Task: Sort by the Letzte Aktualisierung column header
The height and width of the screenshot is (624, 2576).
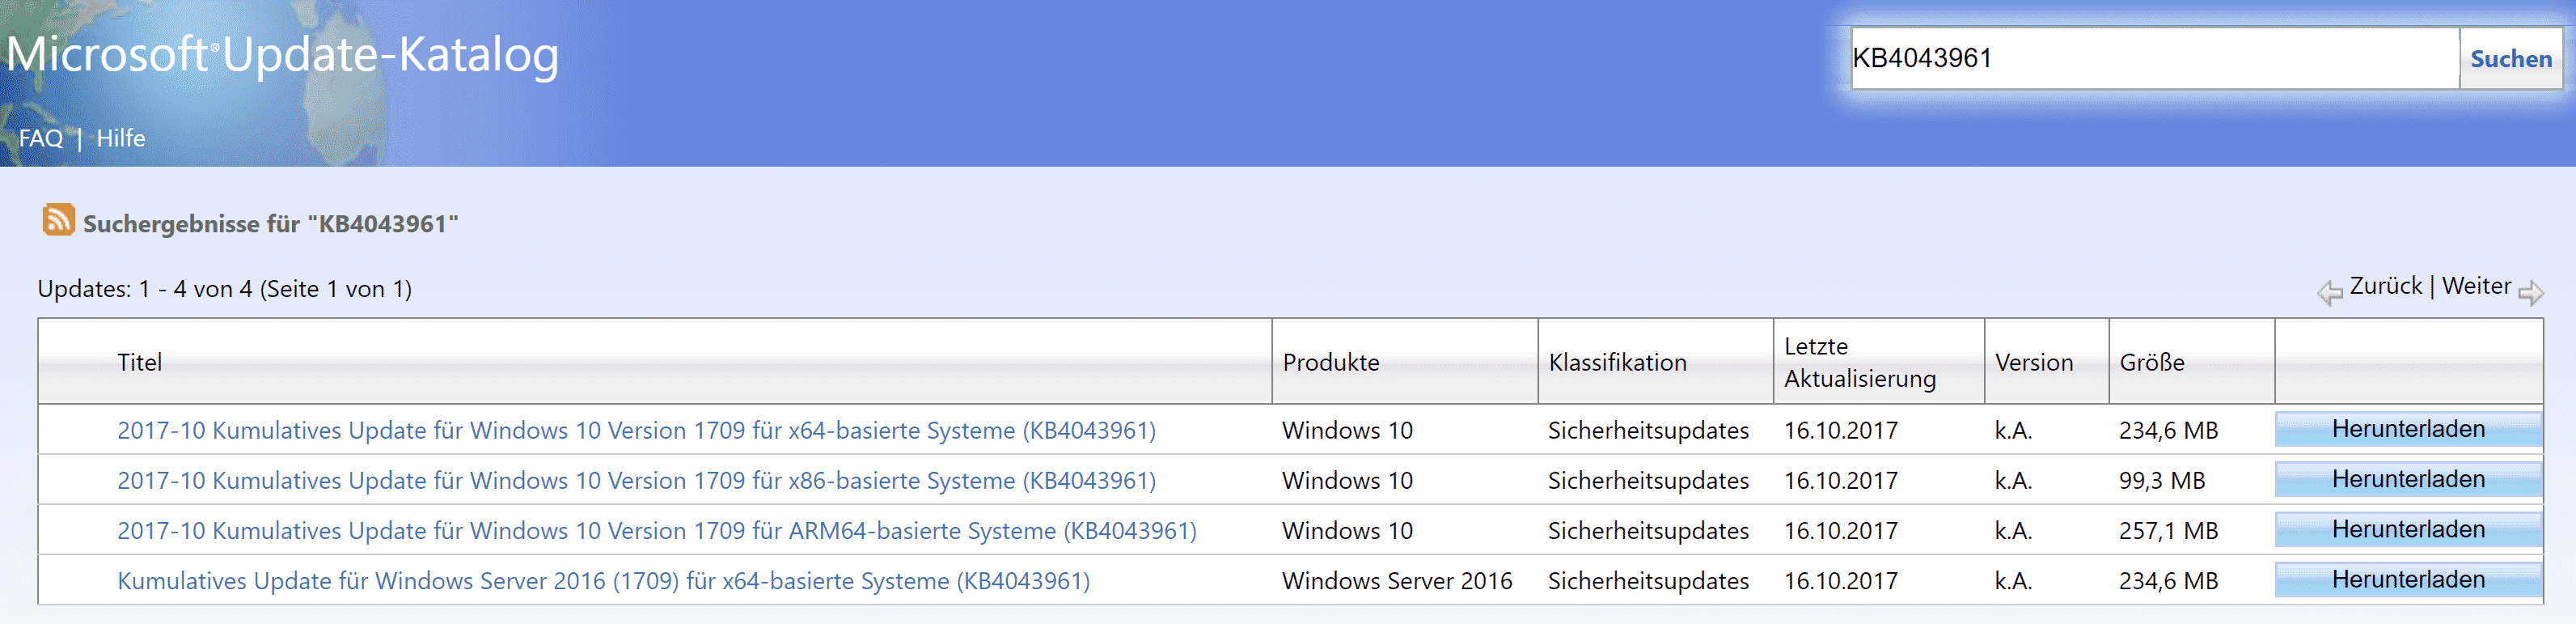Action: click(x=1859, y=362)
